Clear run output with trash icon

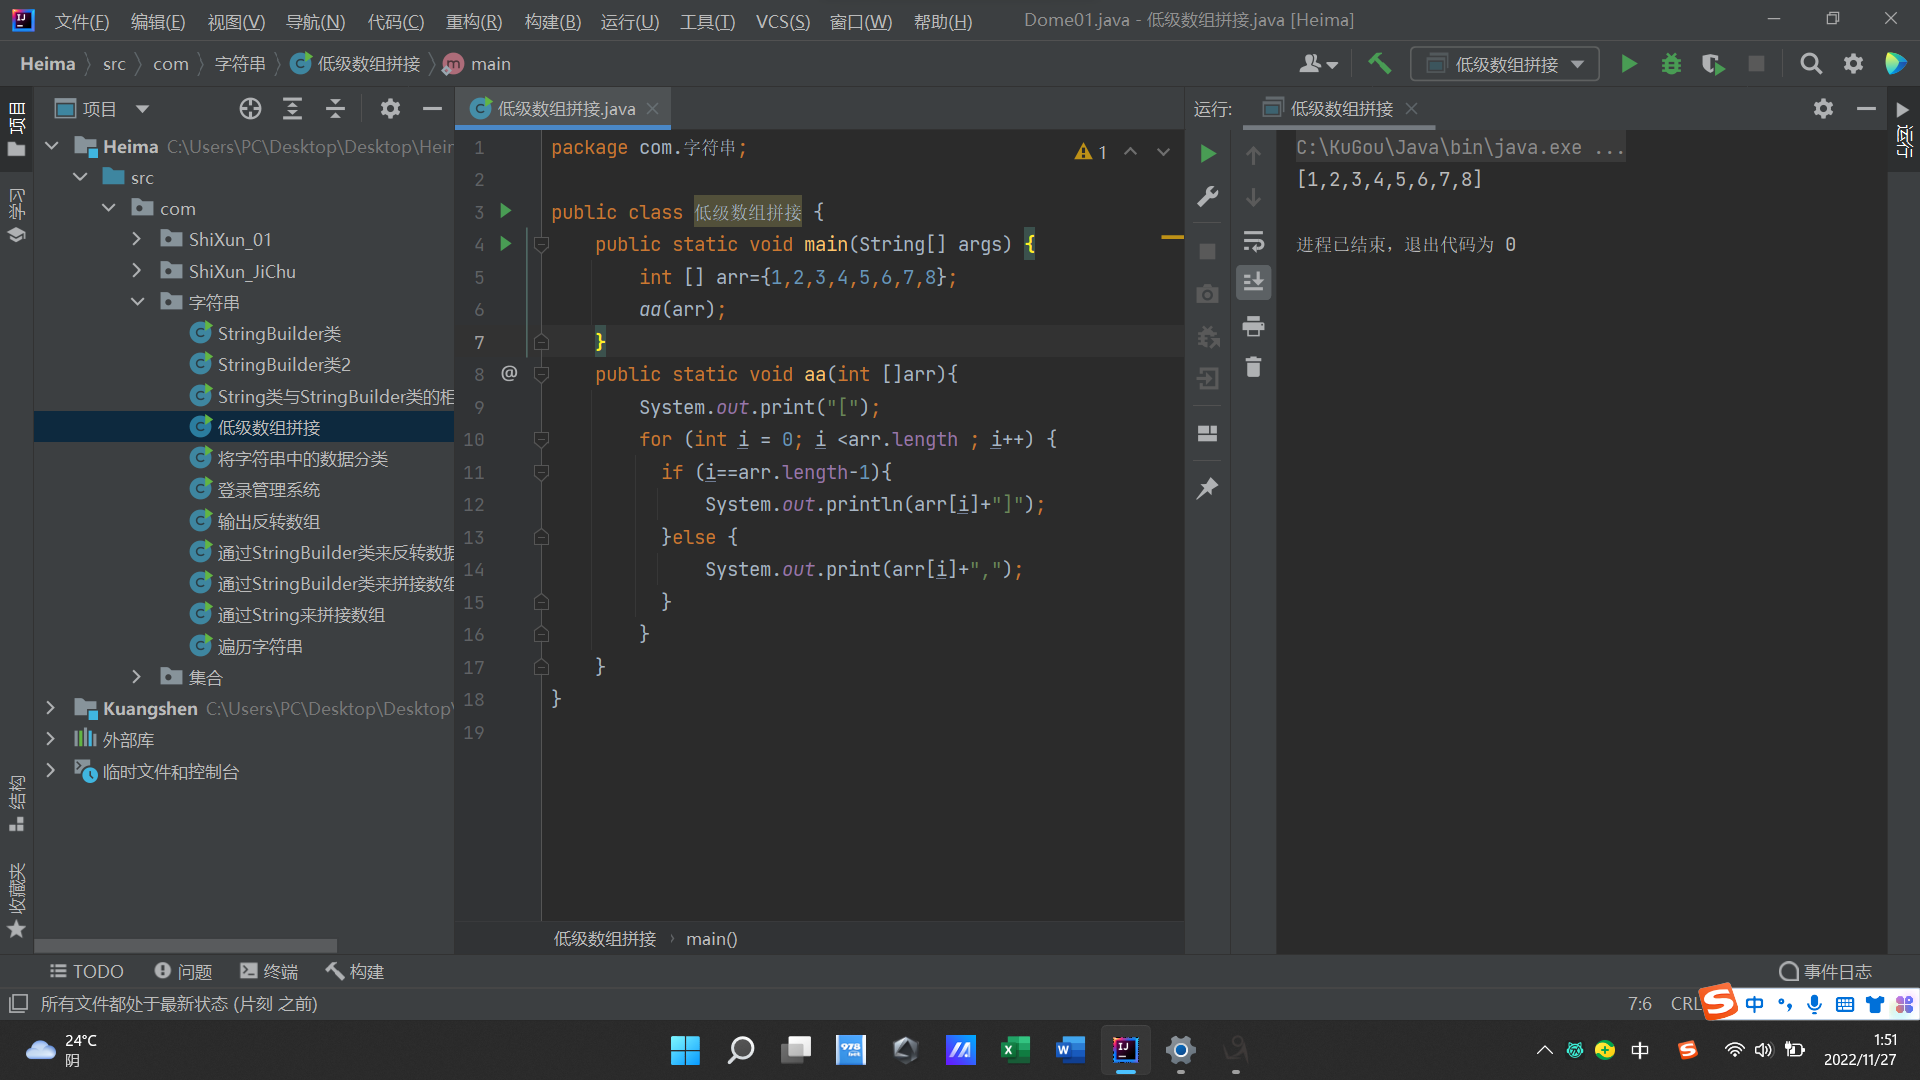1253,367
